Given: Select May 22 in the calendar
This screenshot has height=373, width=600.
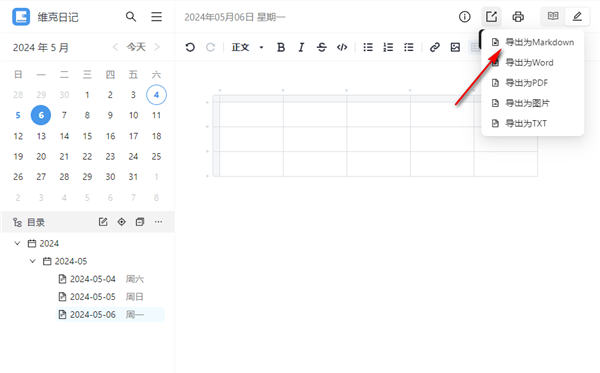Looking at the screenshot, I should point(87,156).
